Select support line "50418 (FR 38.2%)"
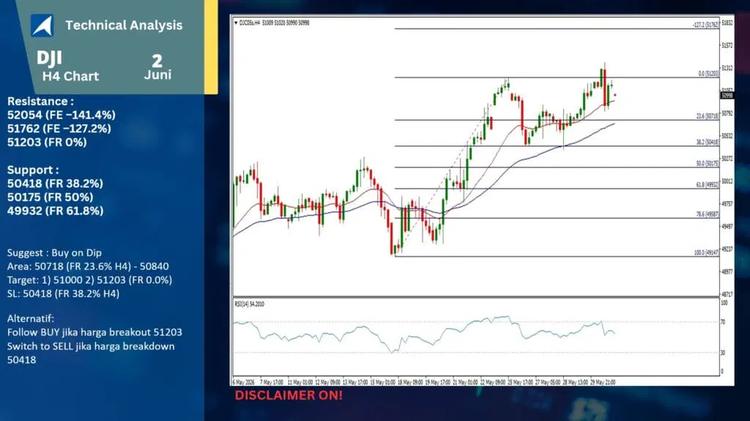The height and width of the screenshot is (421, 750). point(55,183)
